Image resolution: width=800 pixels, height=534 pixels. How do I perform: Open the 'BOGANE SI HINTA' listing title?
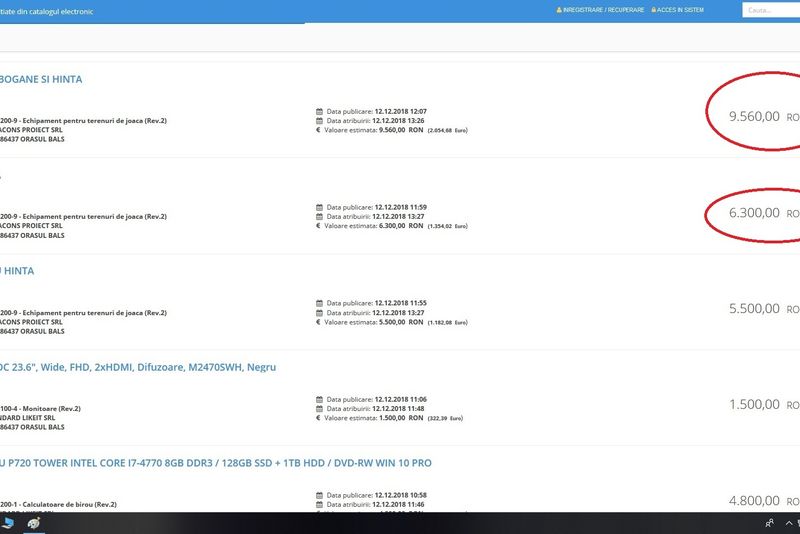42,79
